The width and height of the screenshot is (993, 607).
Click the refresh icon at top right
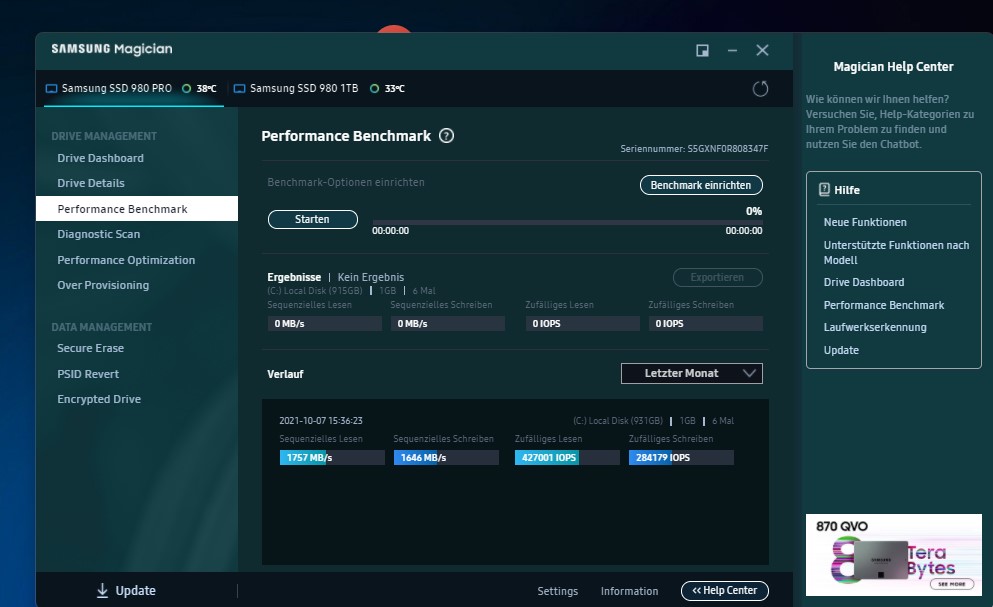coord(760,89)
